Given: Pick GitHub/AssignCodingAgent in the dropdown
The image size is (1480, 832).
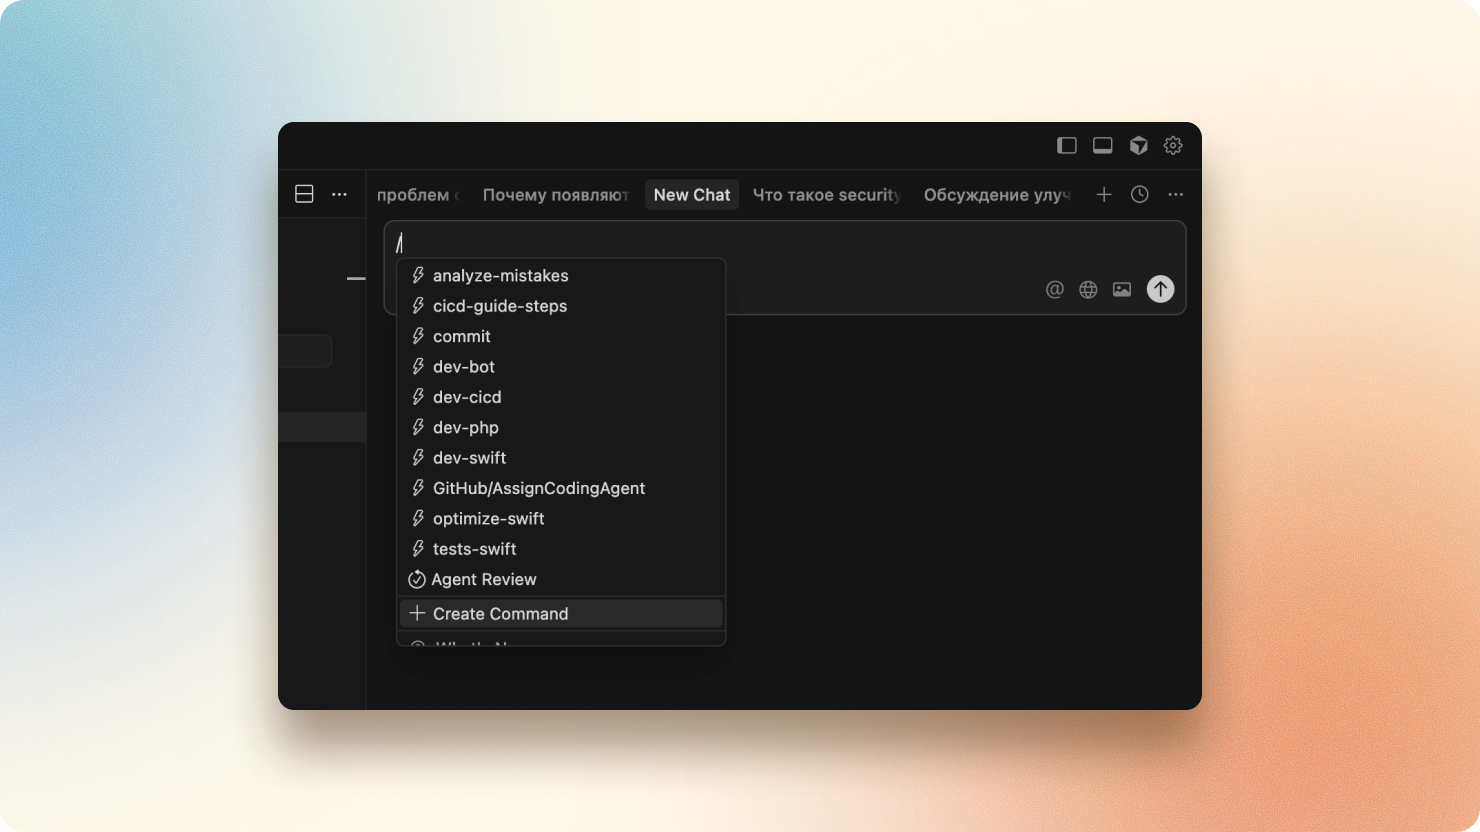Looking at the screenshot, I should pos(538,488).
